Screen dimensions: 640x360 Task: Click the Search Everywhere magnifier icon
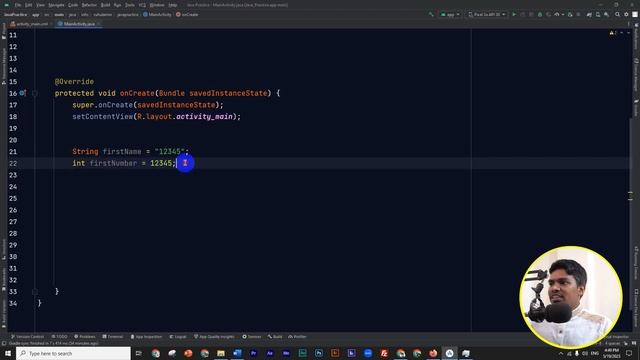[x=618, y=14]
